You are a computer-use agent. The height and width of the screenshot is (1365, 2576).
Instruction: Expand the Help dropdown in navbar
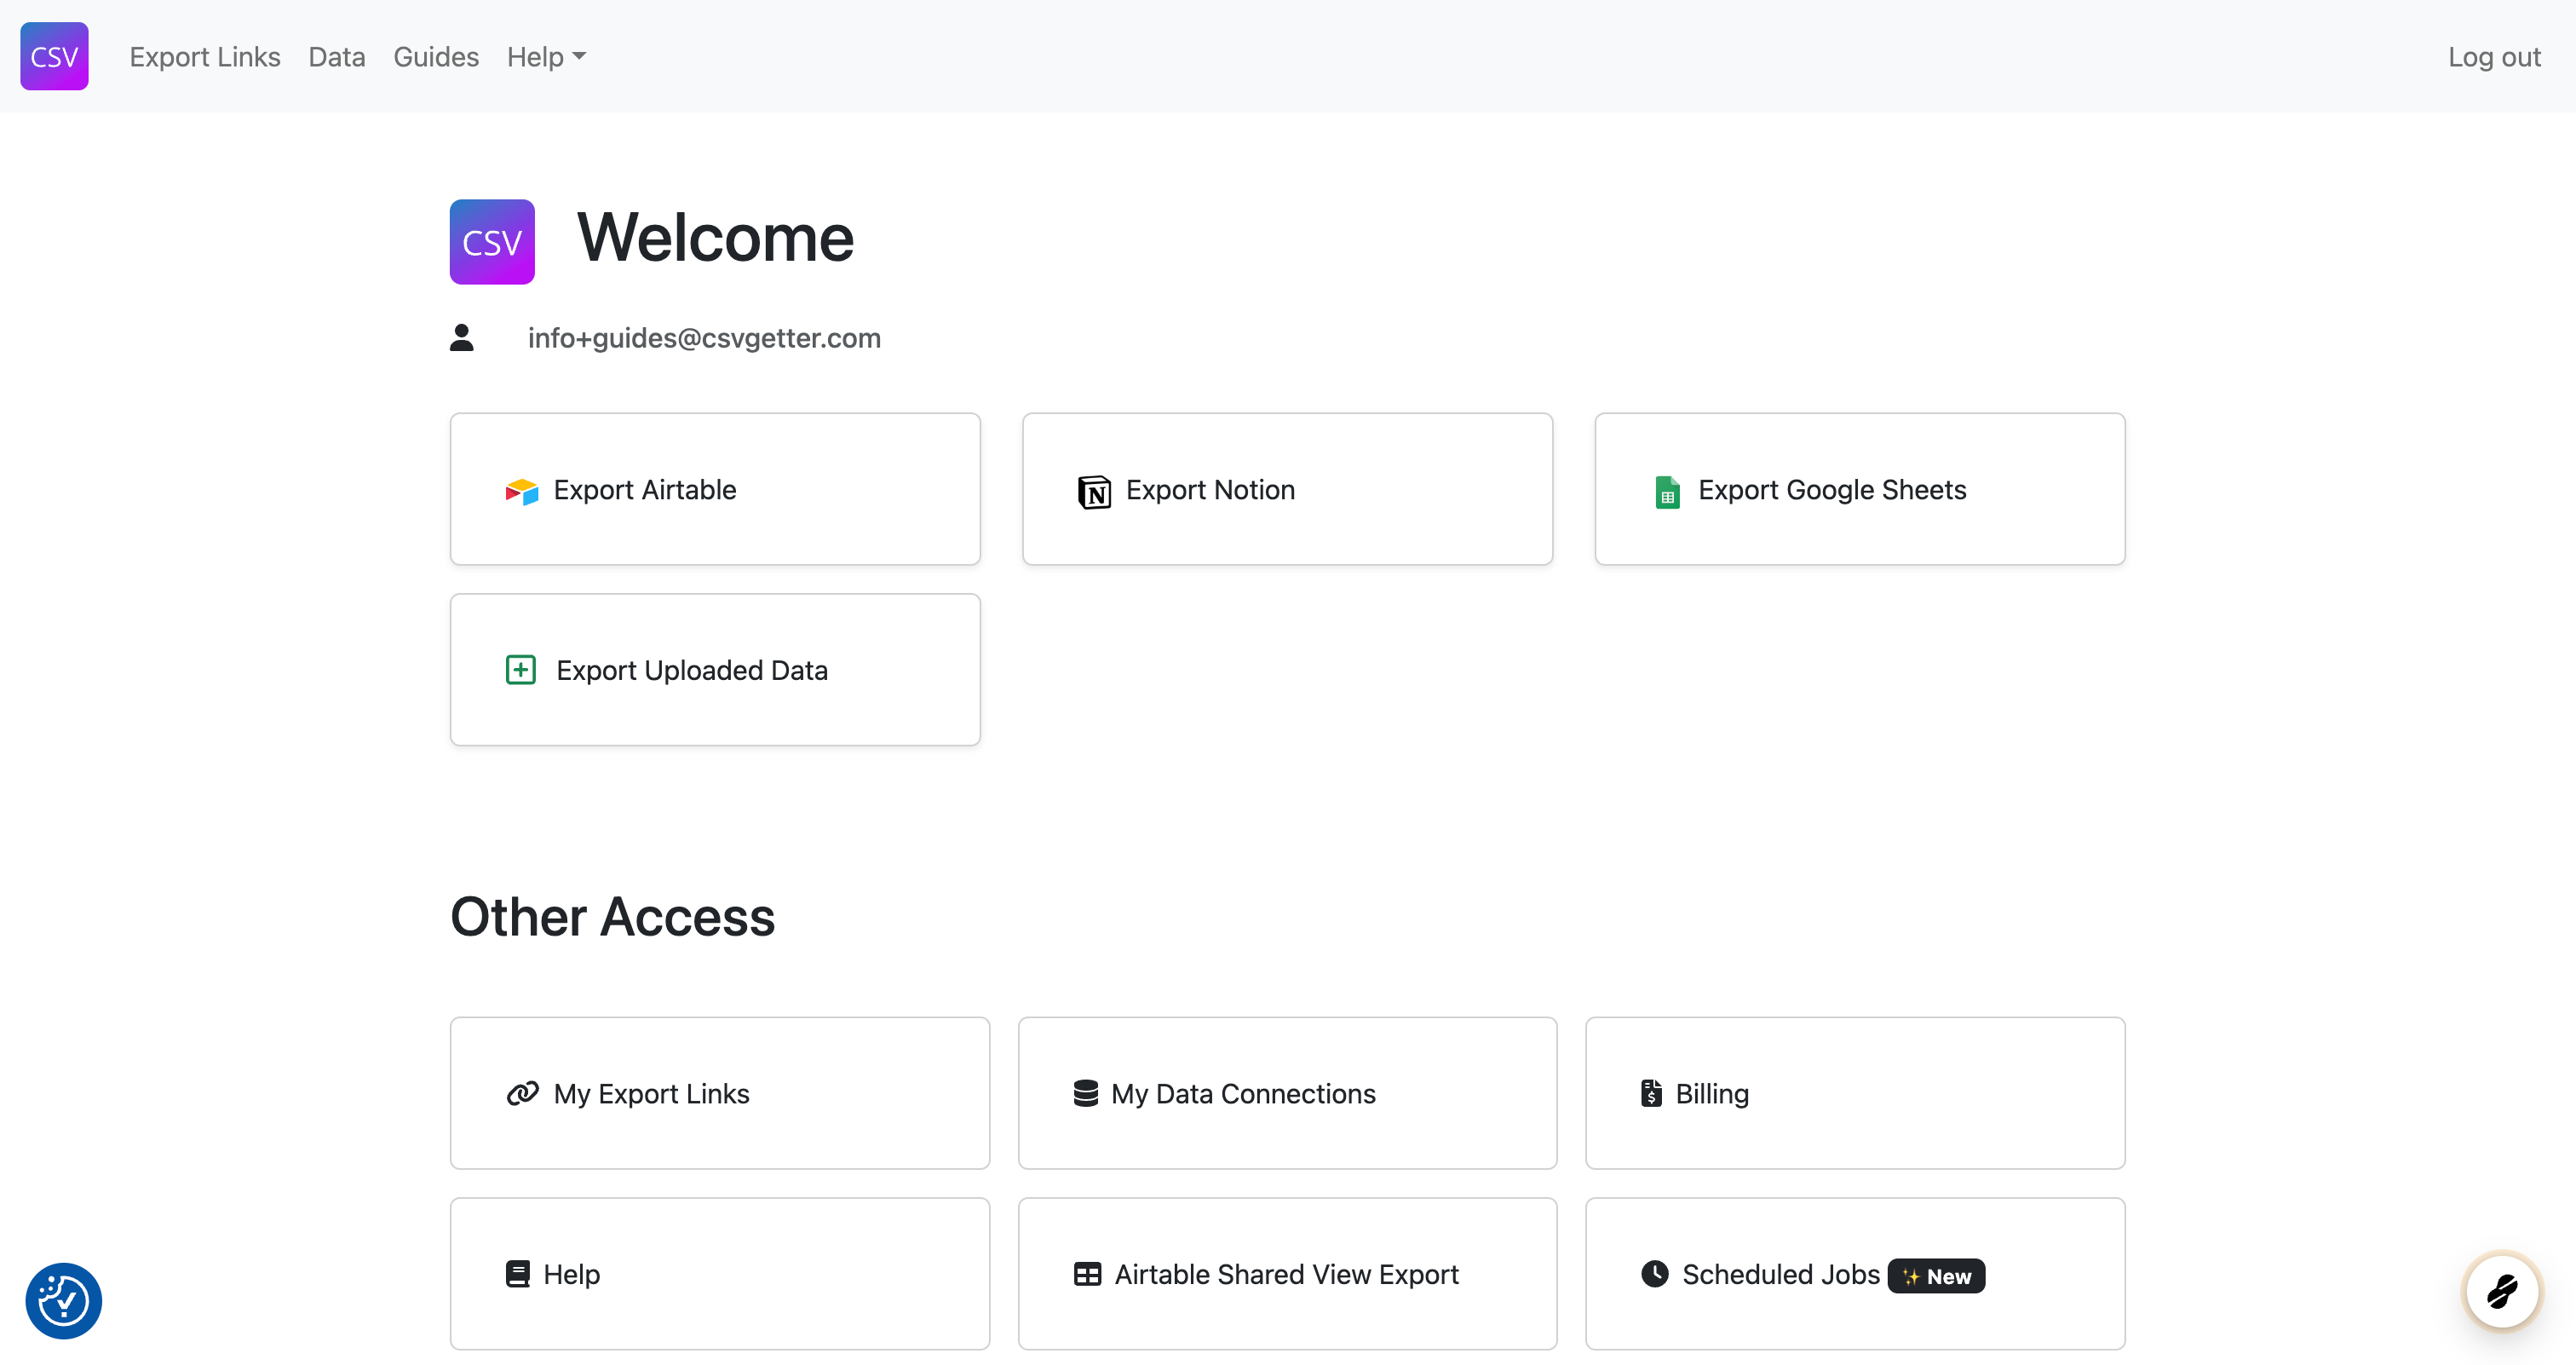click(x=546, y=57)
